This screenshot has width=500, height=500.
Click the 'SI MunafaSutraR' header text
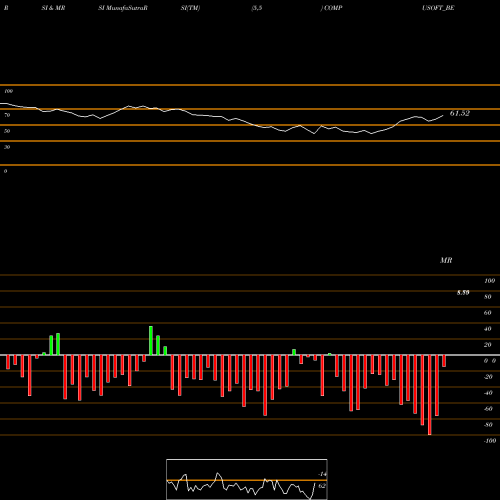(x=123, y=8)
